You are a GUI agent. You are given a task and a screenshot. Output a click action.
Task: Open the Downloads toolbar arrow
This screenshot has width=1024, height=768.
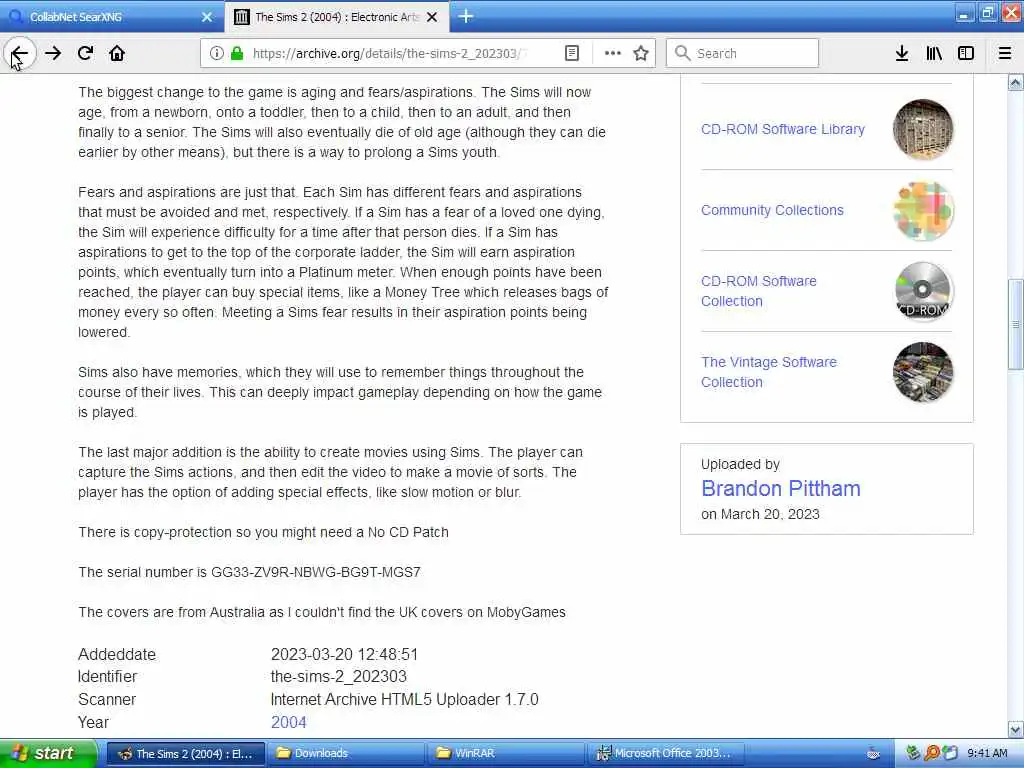tap(901, 54)
